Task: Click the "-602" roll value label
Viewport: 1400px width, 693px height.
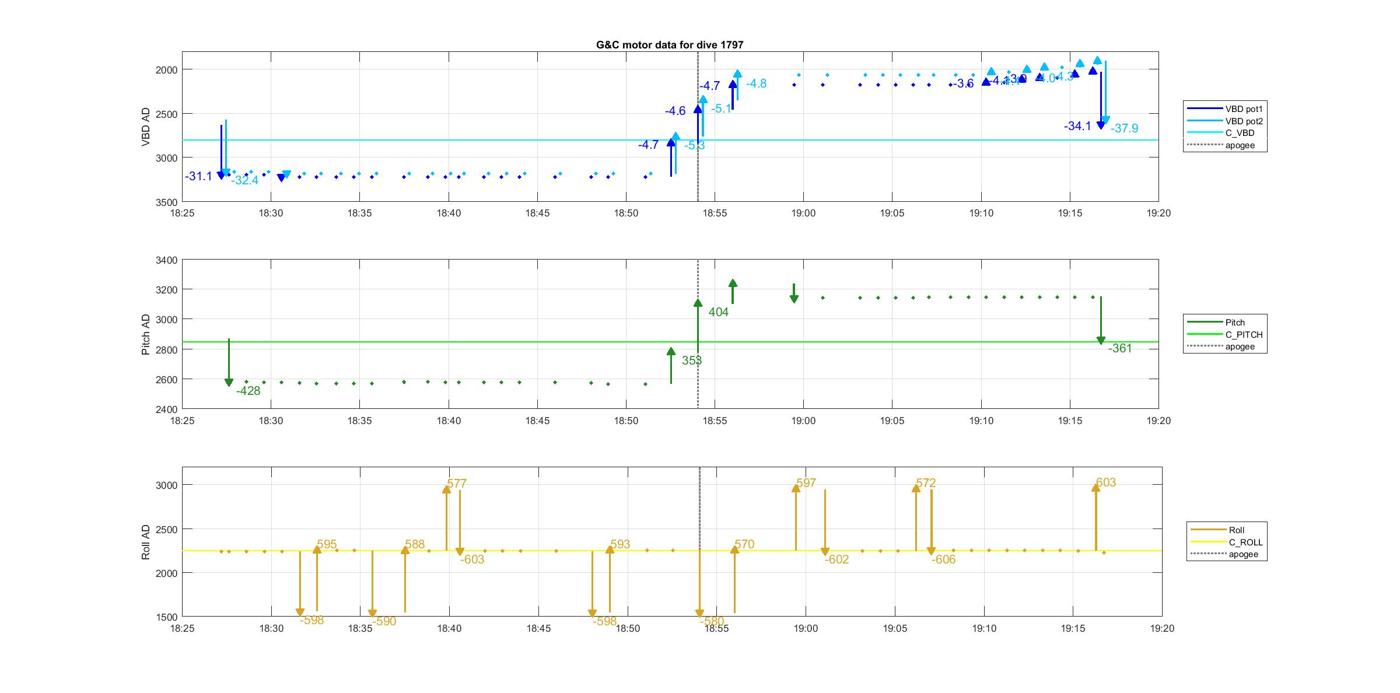Action: [x=837, y=560]
